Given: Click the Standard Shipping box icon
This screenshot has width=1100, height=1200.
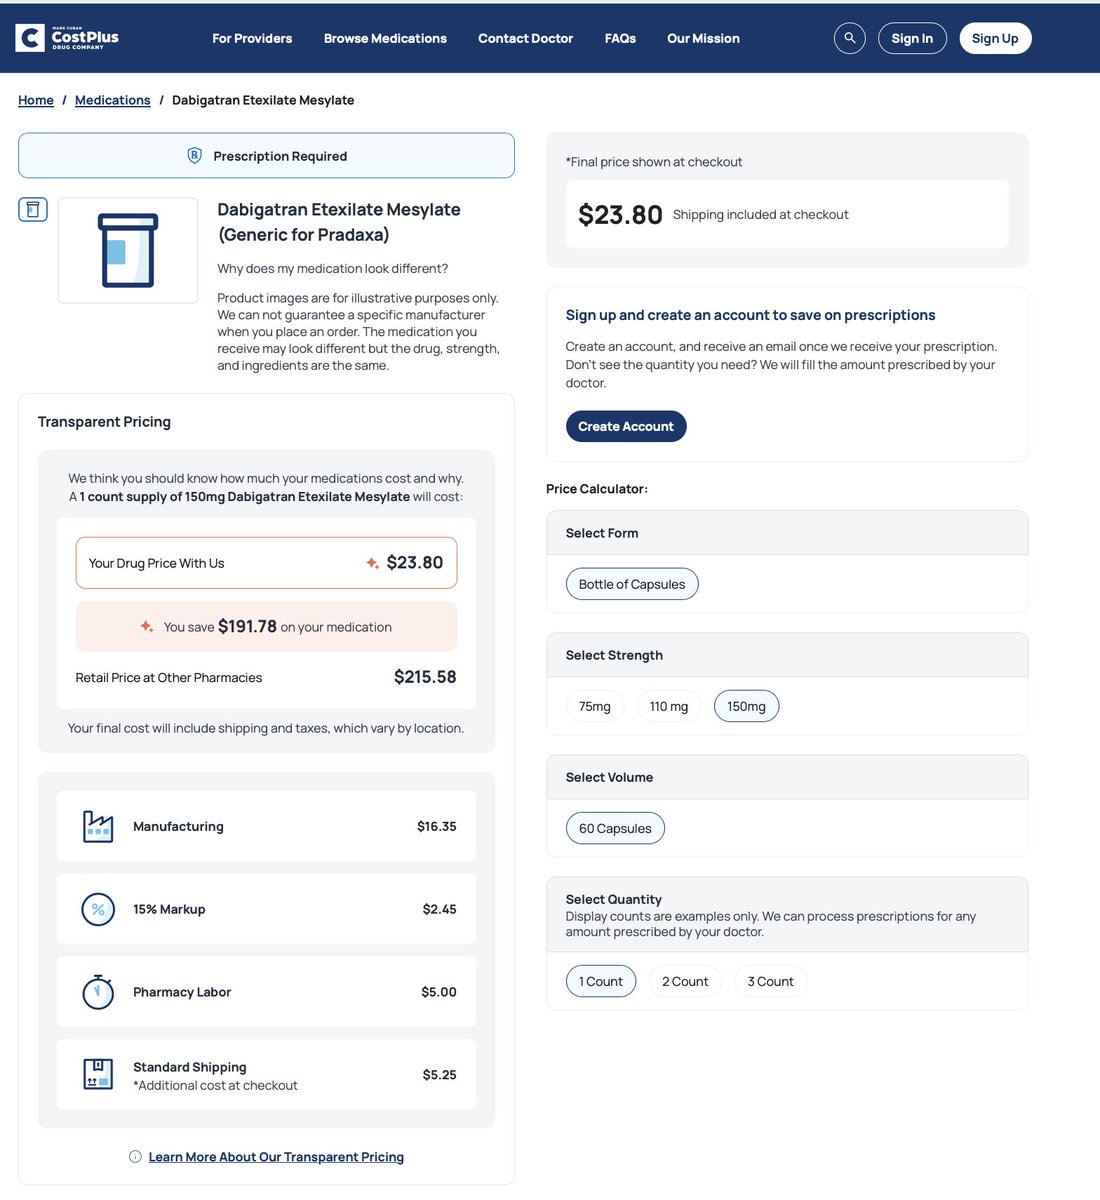Looking at the screenshot, I should coord(98,1074).
